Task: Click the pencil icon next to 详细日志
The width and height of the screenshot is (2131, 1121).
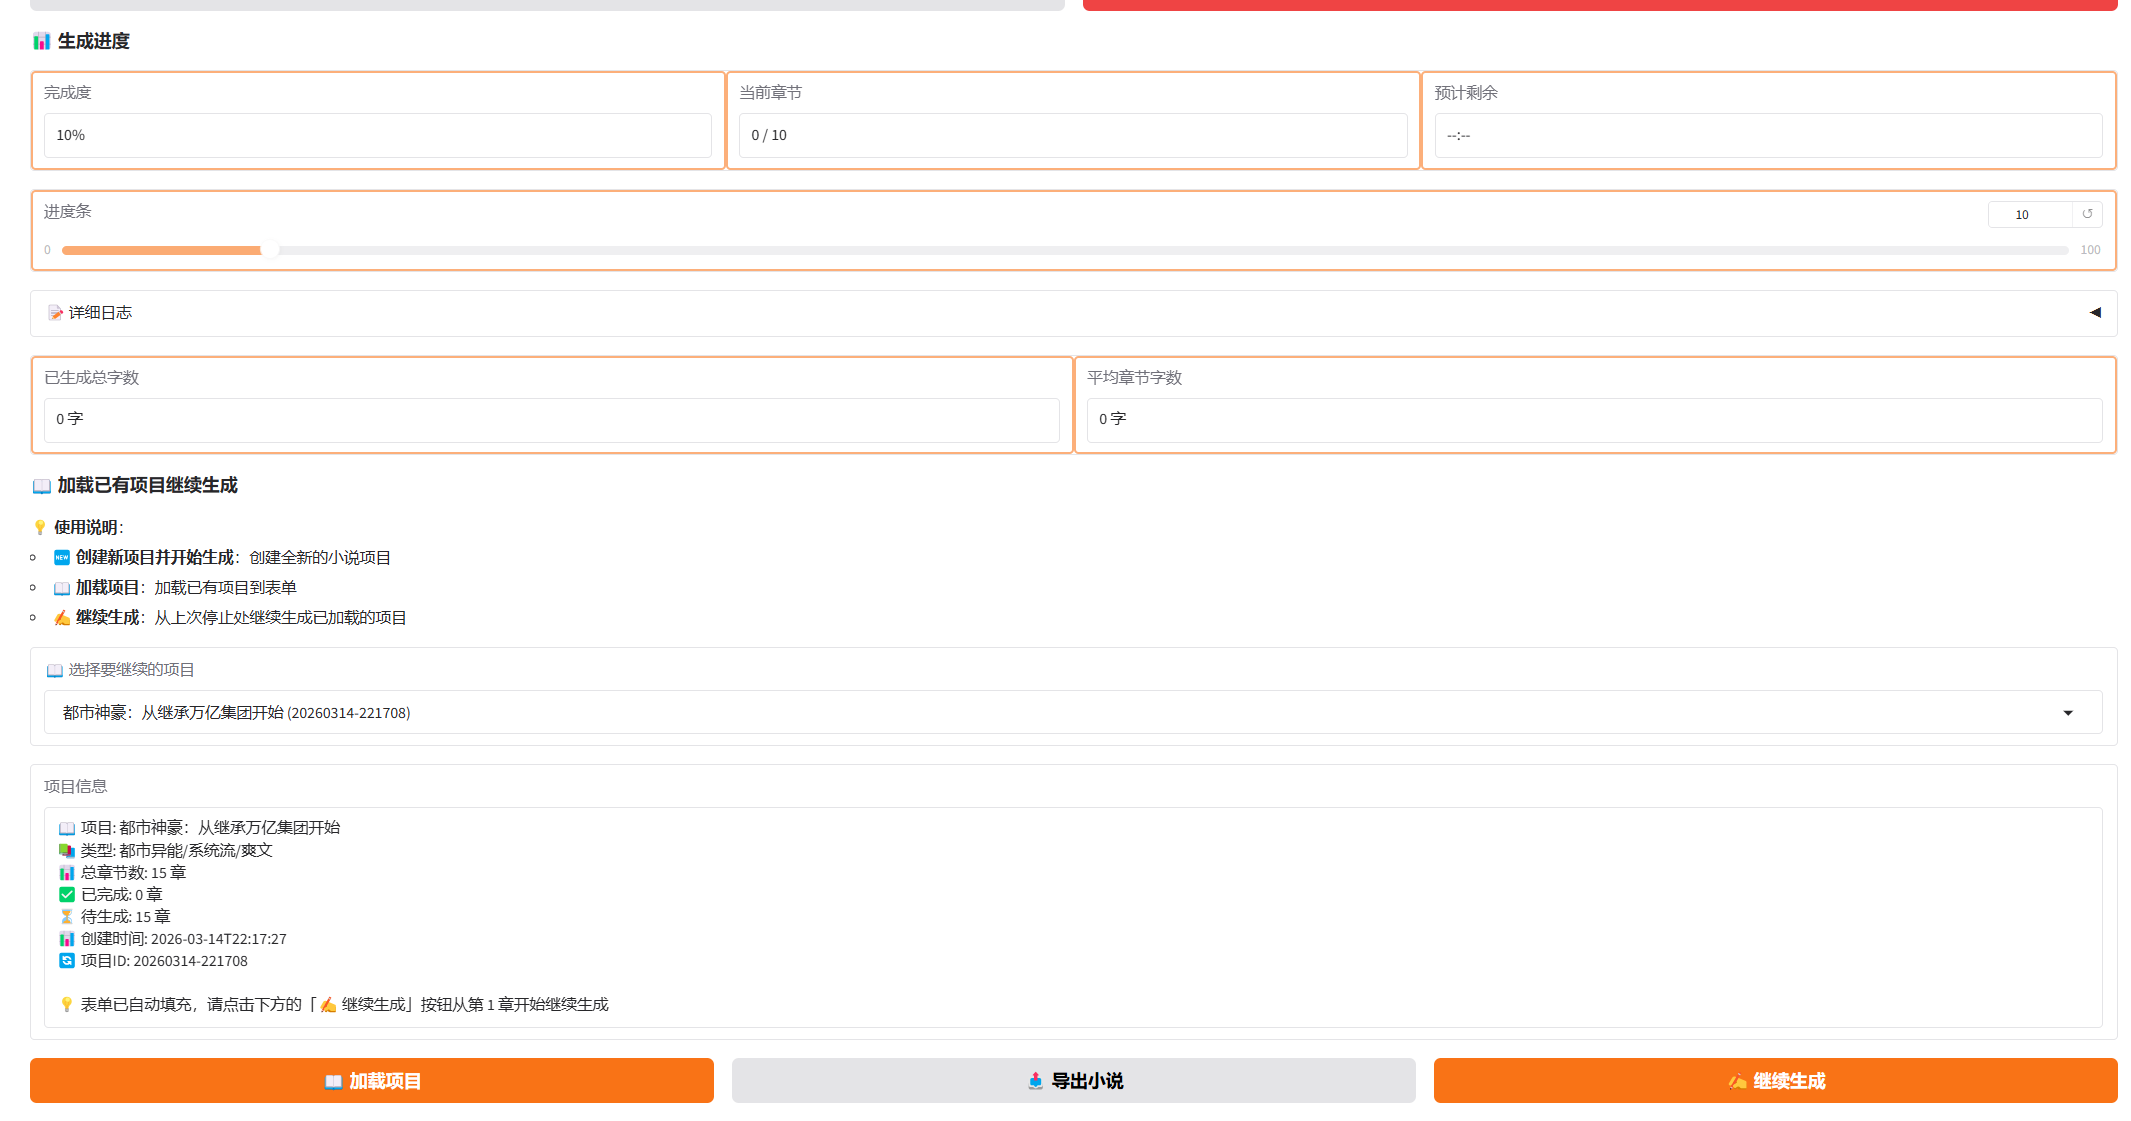Action: coord(55,313)
